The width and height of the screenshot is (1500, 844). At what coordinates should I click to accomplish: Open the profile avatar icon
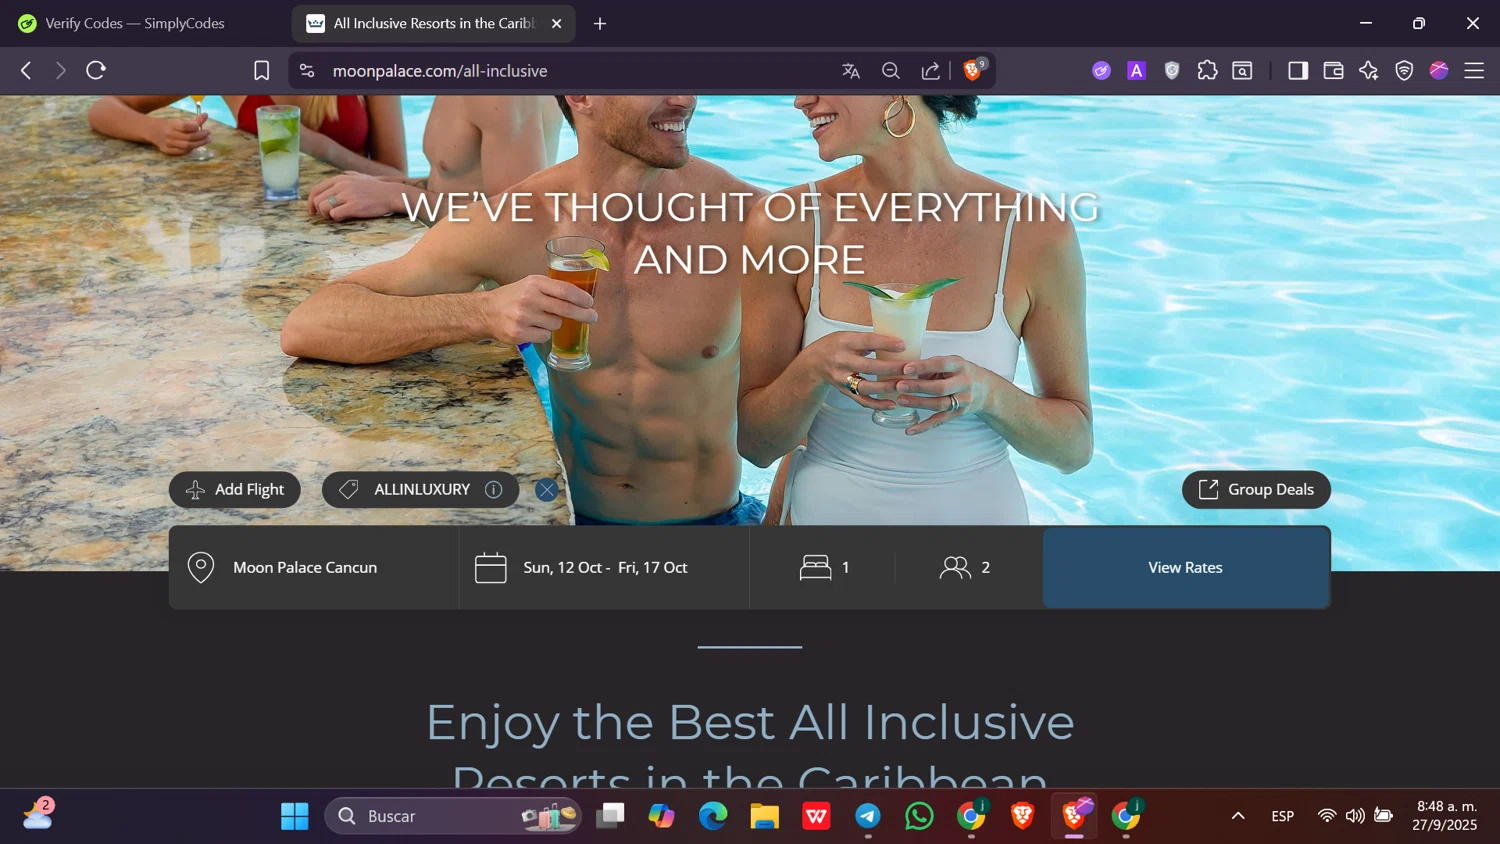pyautogui.click(x=1439, y=70)
